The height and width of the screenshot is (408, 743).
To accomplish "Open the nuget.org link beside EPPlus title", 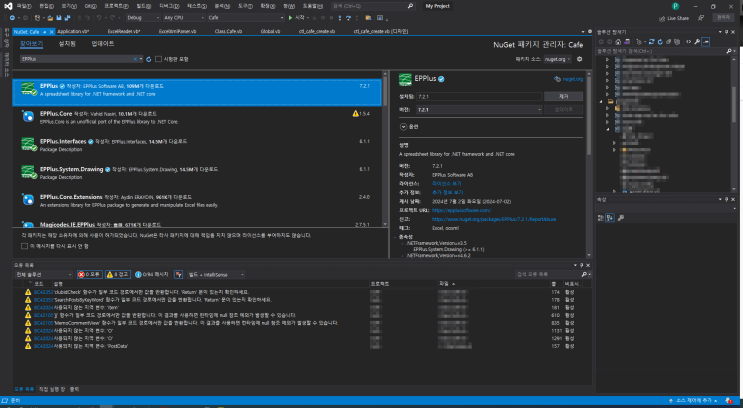I will click(571, 78).
